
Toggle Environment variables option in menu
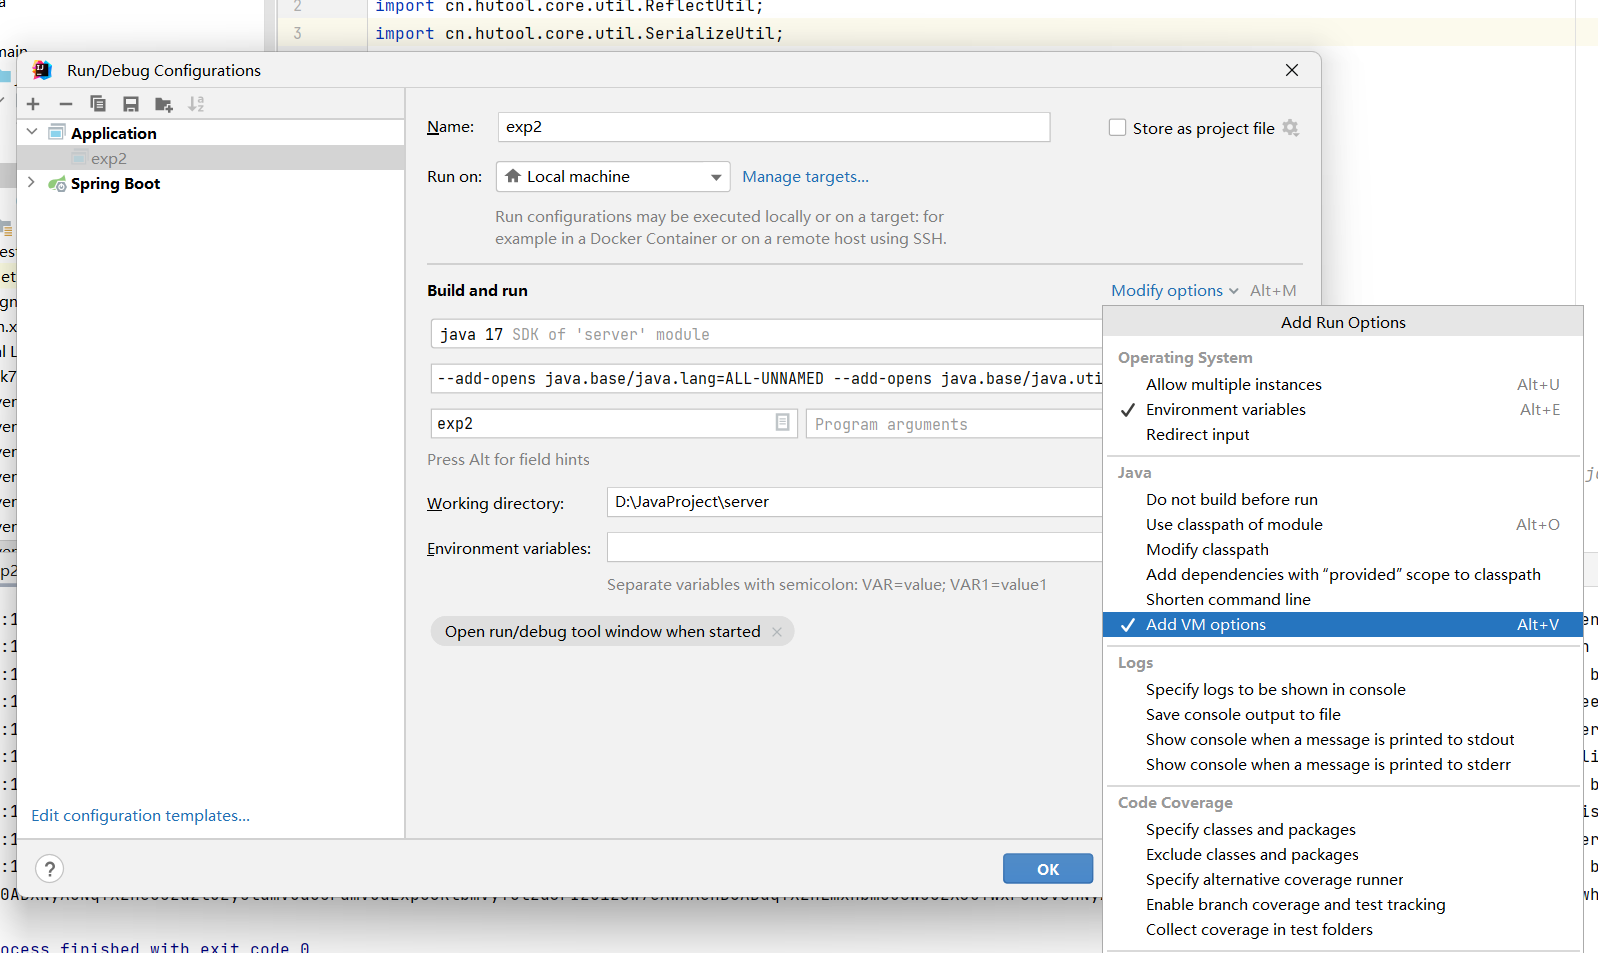tap(1342, 410)
